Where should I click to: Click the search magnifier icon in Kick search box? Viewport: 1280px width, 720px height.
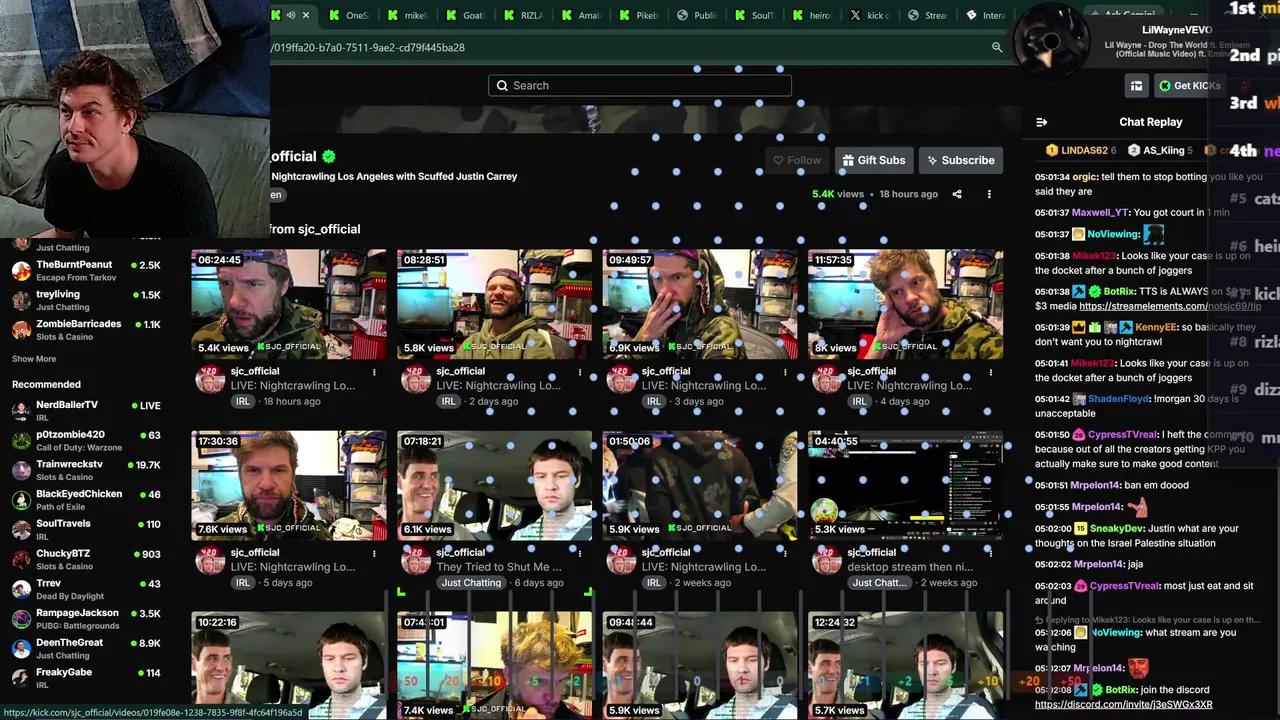502,85
